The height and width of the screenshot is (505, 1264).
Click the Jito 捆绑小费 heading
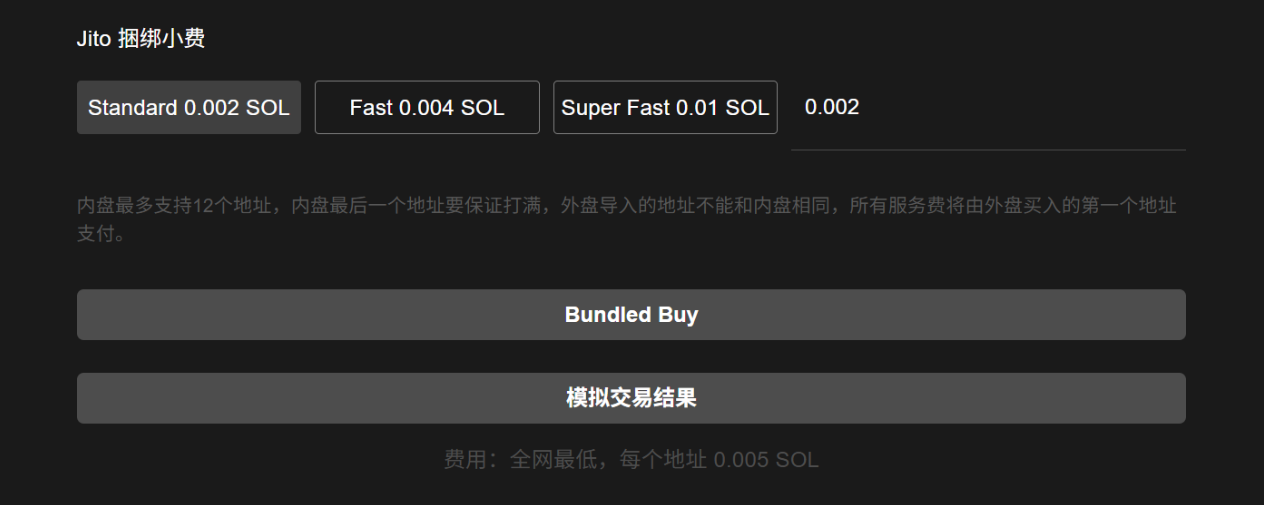(141, 39)
